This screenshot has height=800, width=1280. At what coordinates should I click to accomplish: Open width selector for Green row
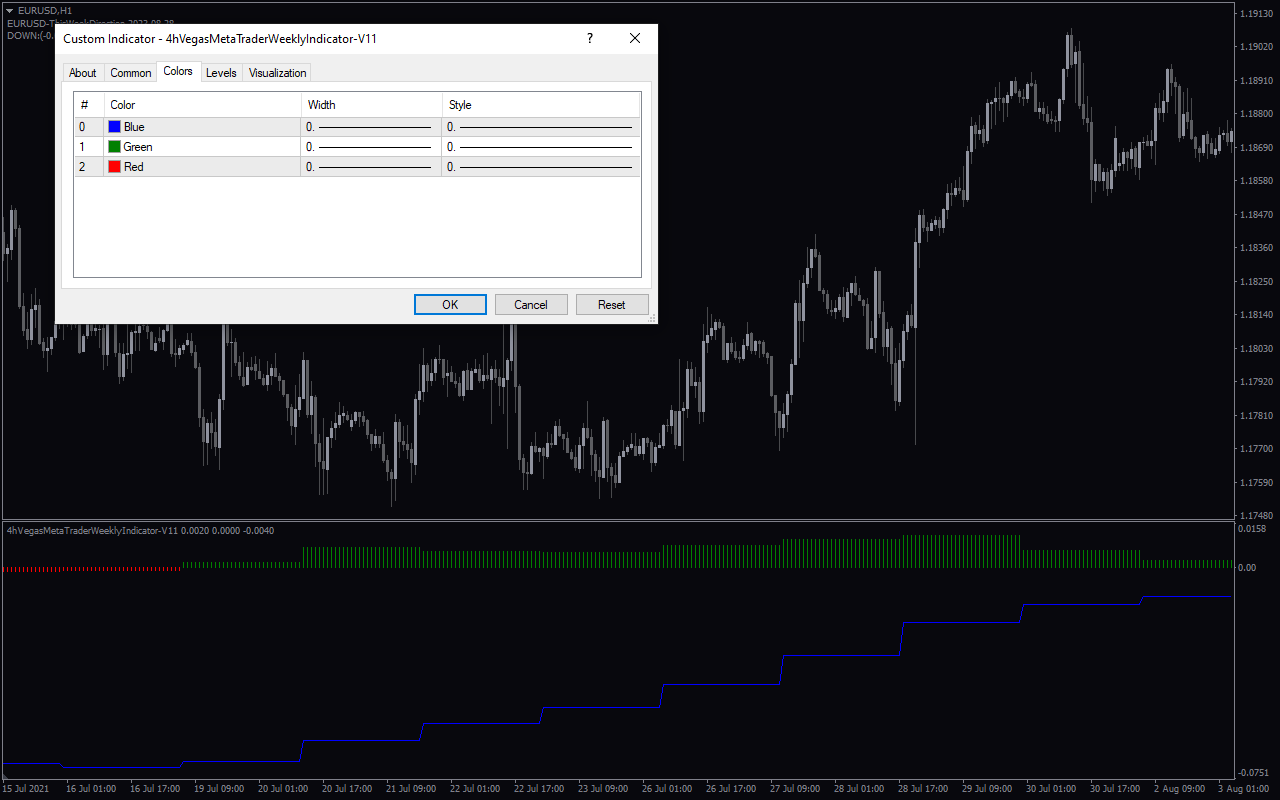(371, 147)
